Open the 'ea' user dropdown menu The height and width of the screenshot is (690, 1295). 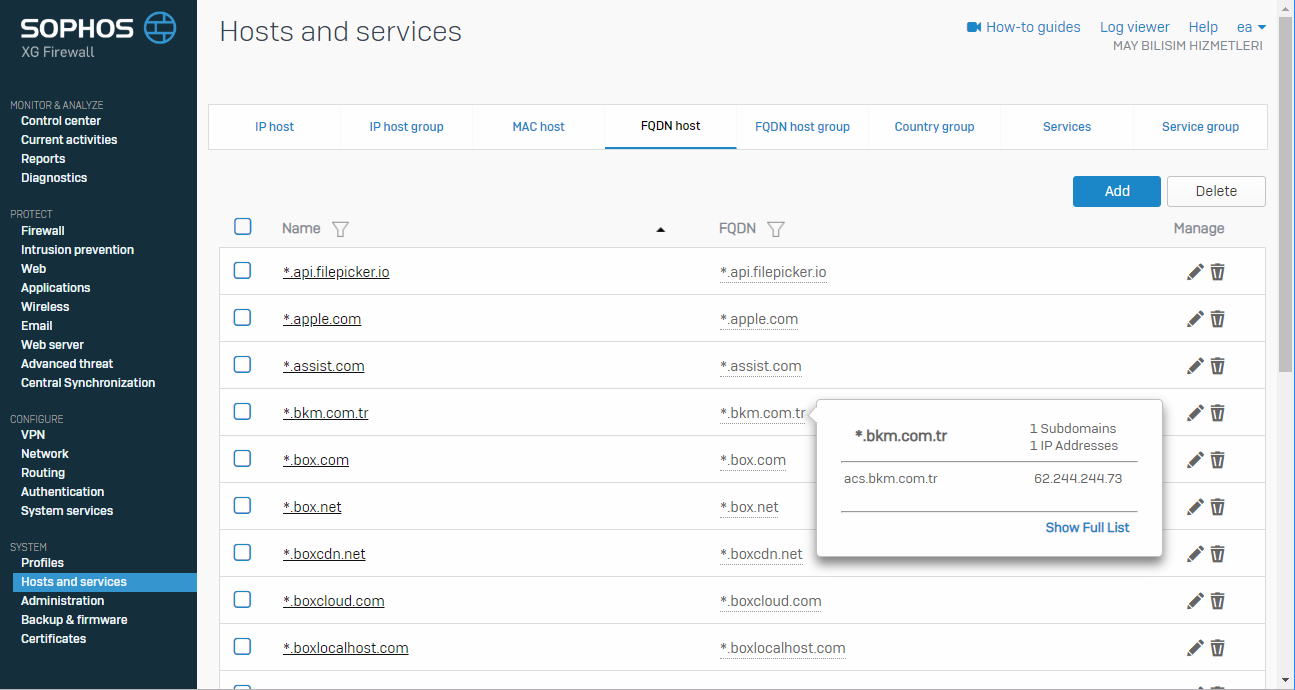pos(1251,27)
